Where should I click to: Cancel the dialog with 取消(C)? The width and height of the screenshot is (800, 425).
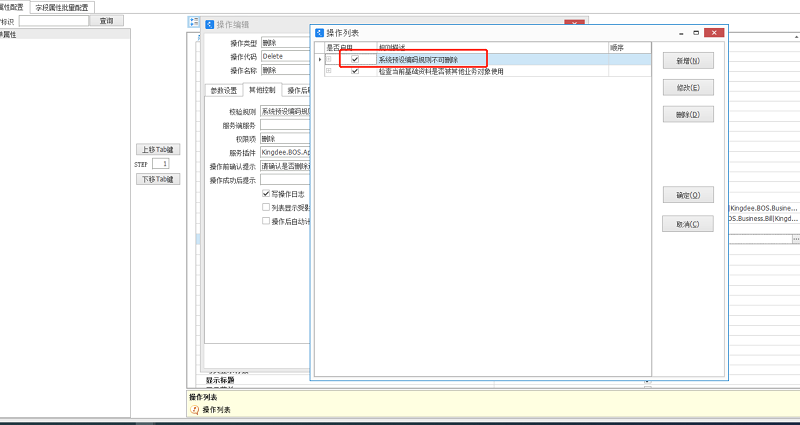687,224
